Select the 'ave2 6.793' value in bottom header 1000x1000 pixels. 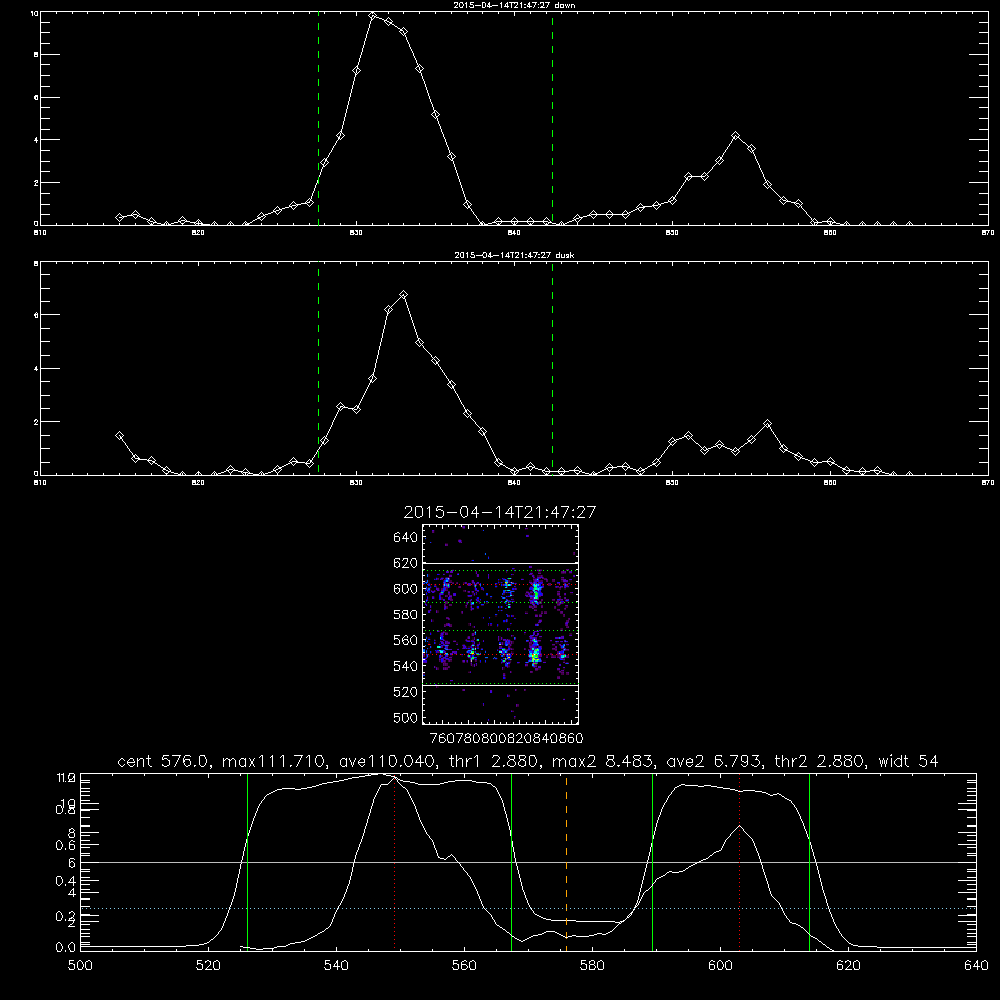click(x=714, y=761)
